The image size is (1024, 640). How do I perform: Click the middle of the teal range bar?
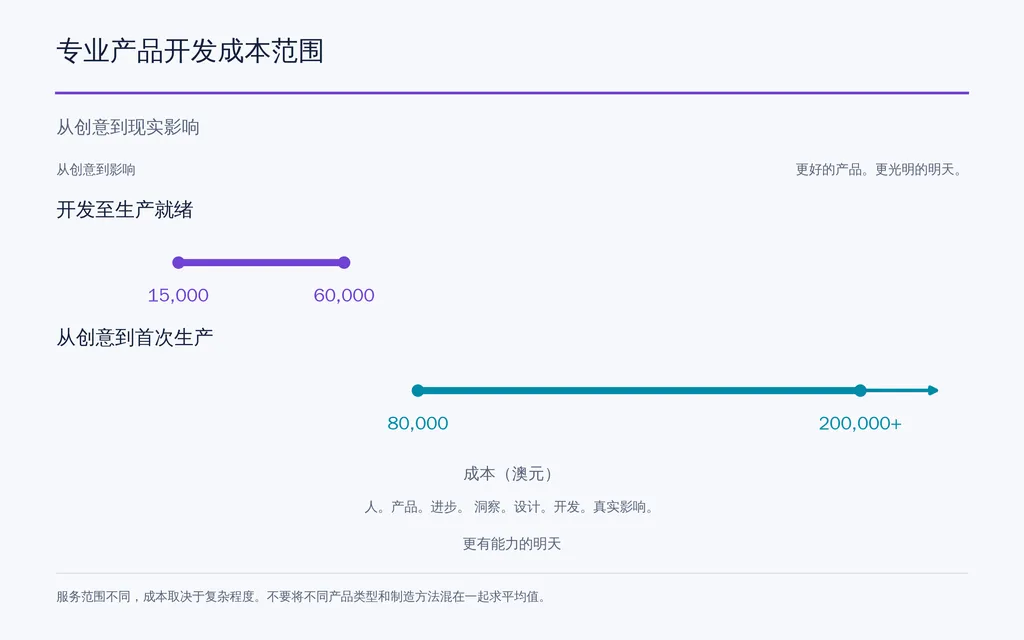pyautogui.click(x=639, y=391)
